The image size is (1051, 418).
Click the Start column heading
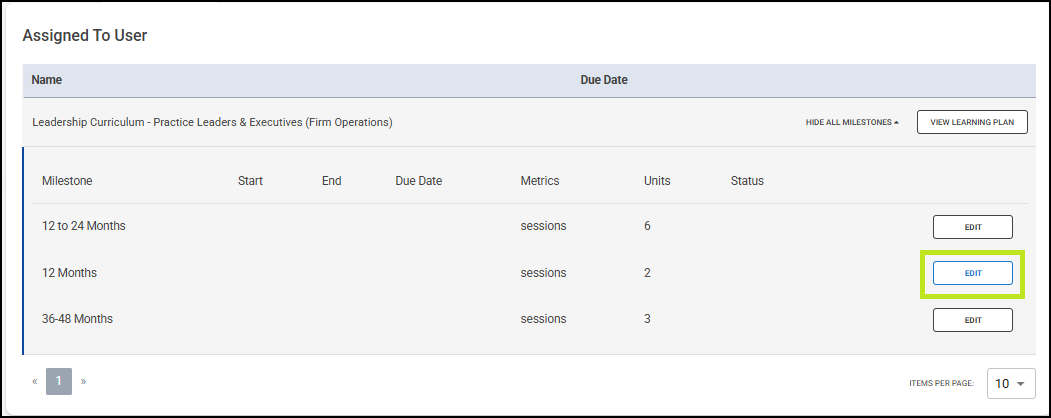(250, 181)
